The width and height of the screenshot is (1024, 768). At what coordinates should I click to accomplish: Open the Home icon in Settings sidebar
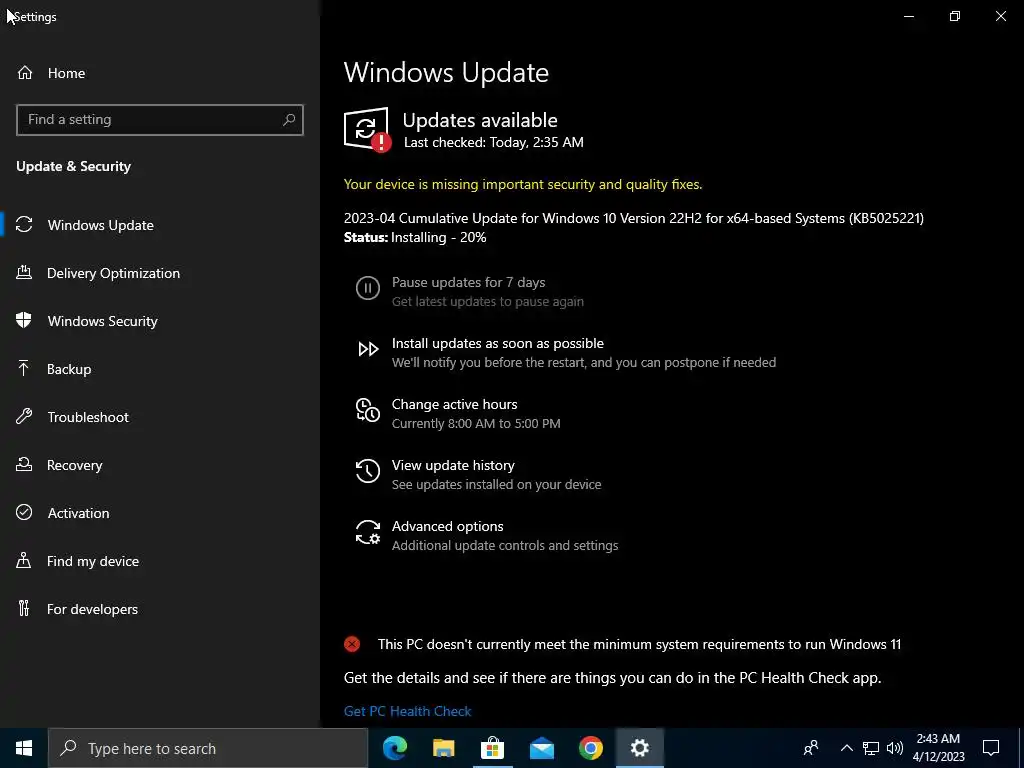pos(25,72)
